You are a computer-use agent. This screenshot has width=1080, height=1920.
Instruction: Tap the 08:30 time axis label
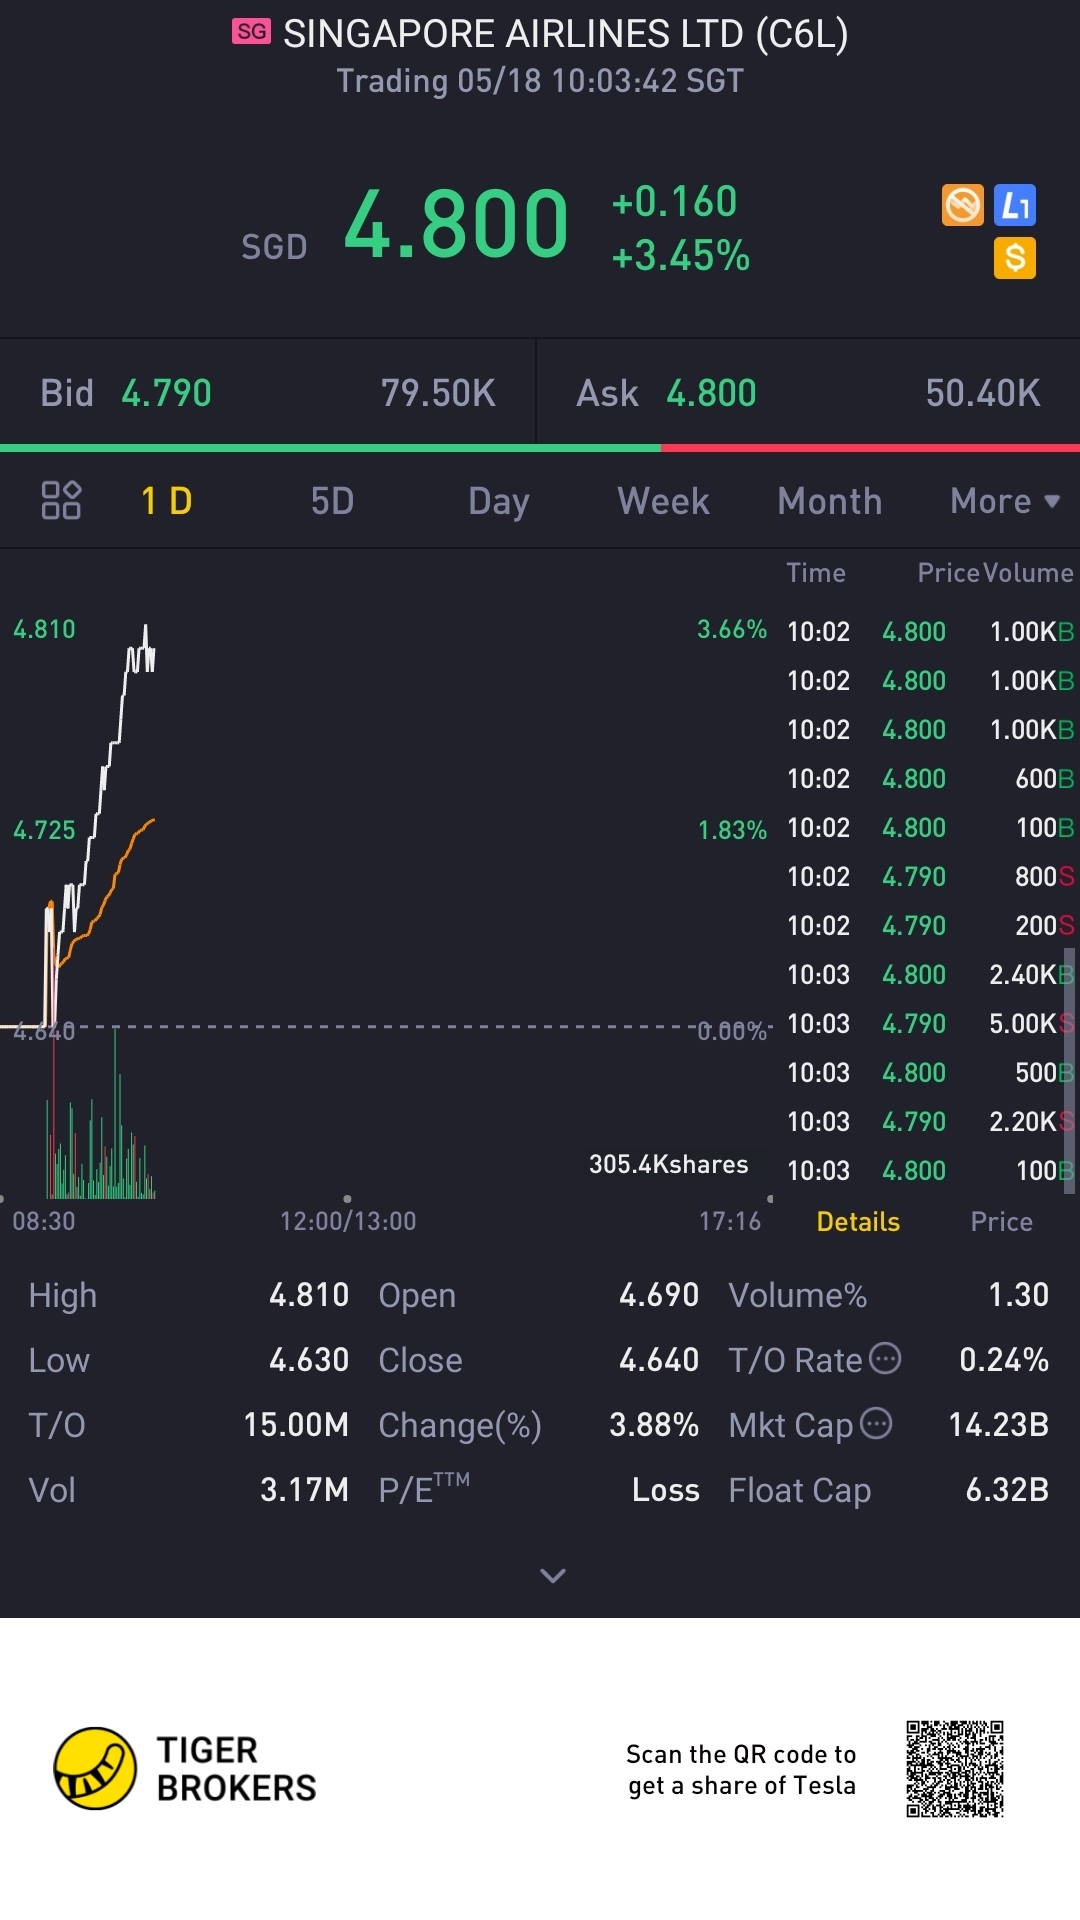[44, 1221]
